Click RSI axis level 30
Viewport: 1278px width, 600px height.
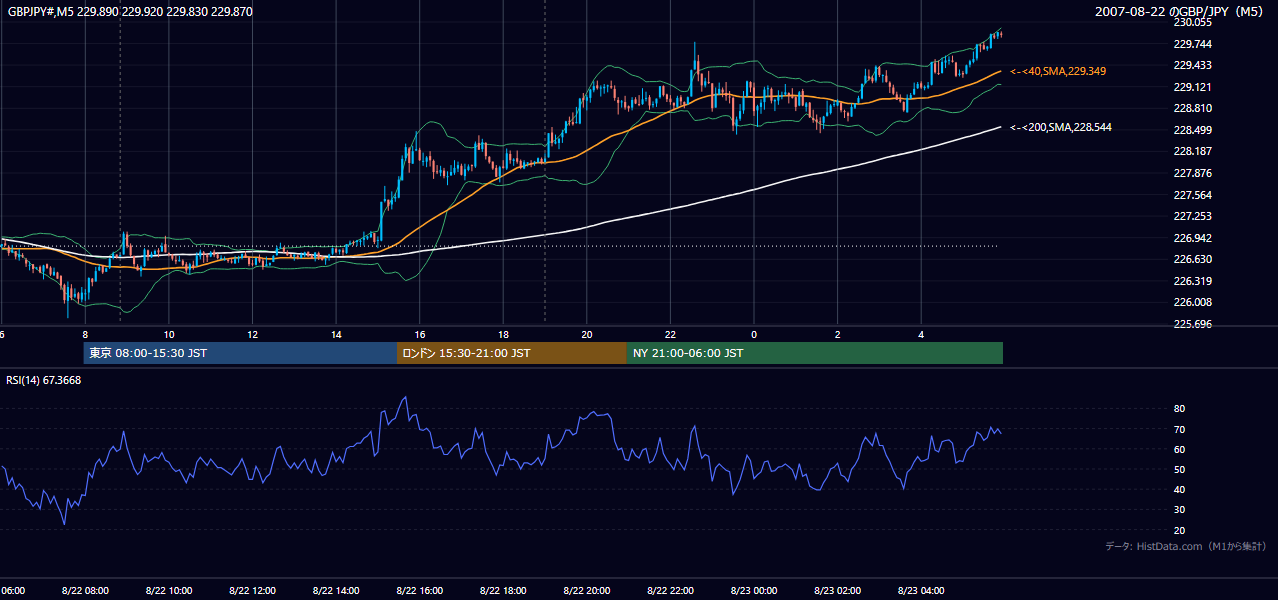(x=1179, y=510)
